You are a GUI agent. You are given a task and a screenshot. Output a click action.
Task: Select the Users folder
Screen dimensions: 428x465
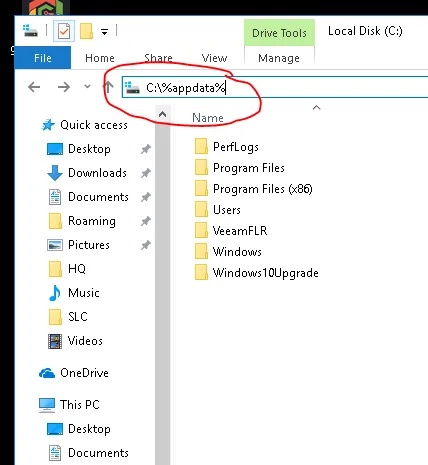pyautogui.click(x=227, y=210)
